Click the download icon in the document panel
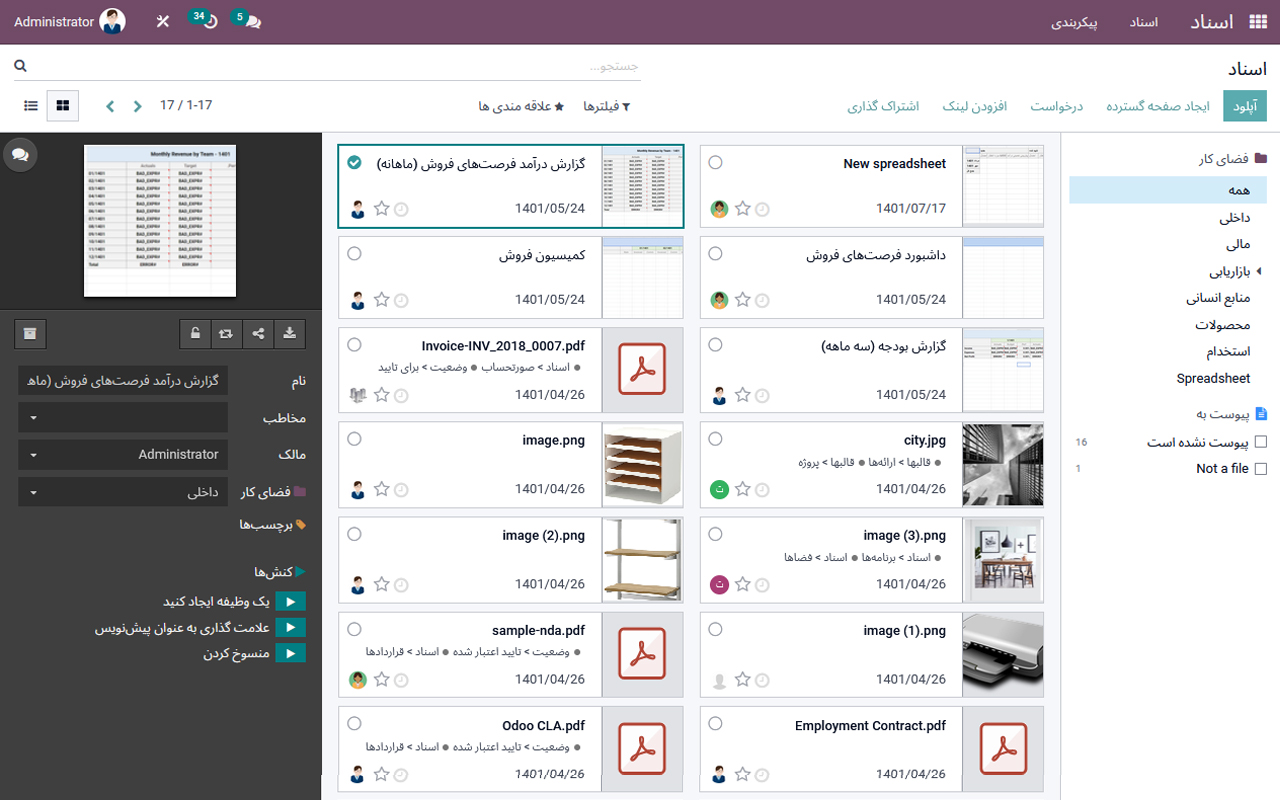 [x=289, y=332]
